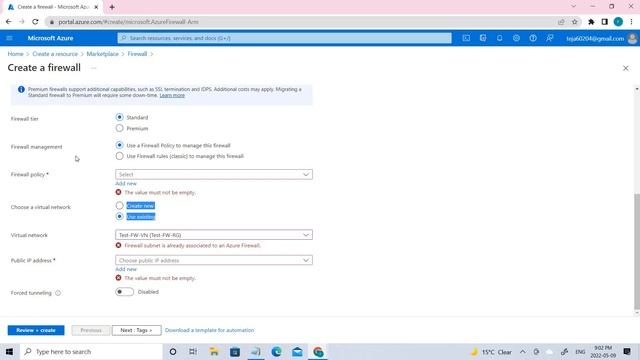
Task: Bookmark this page with the star icon
Action: [x=574, y=22]
